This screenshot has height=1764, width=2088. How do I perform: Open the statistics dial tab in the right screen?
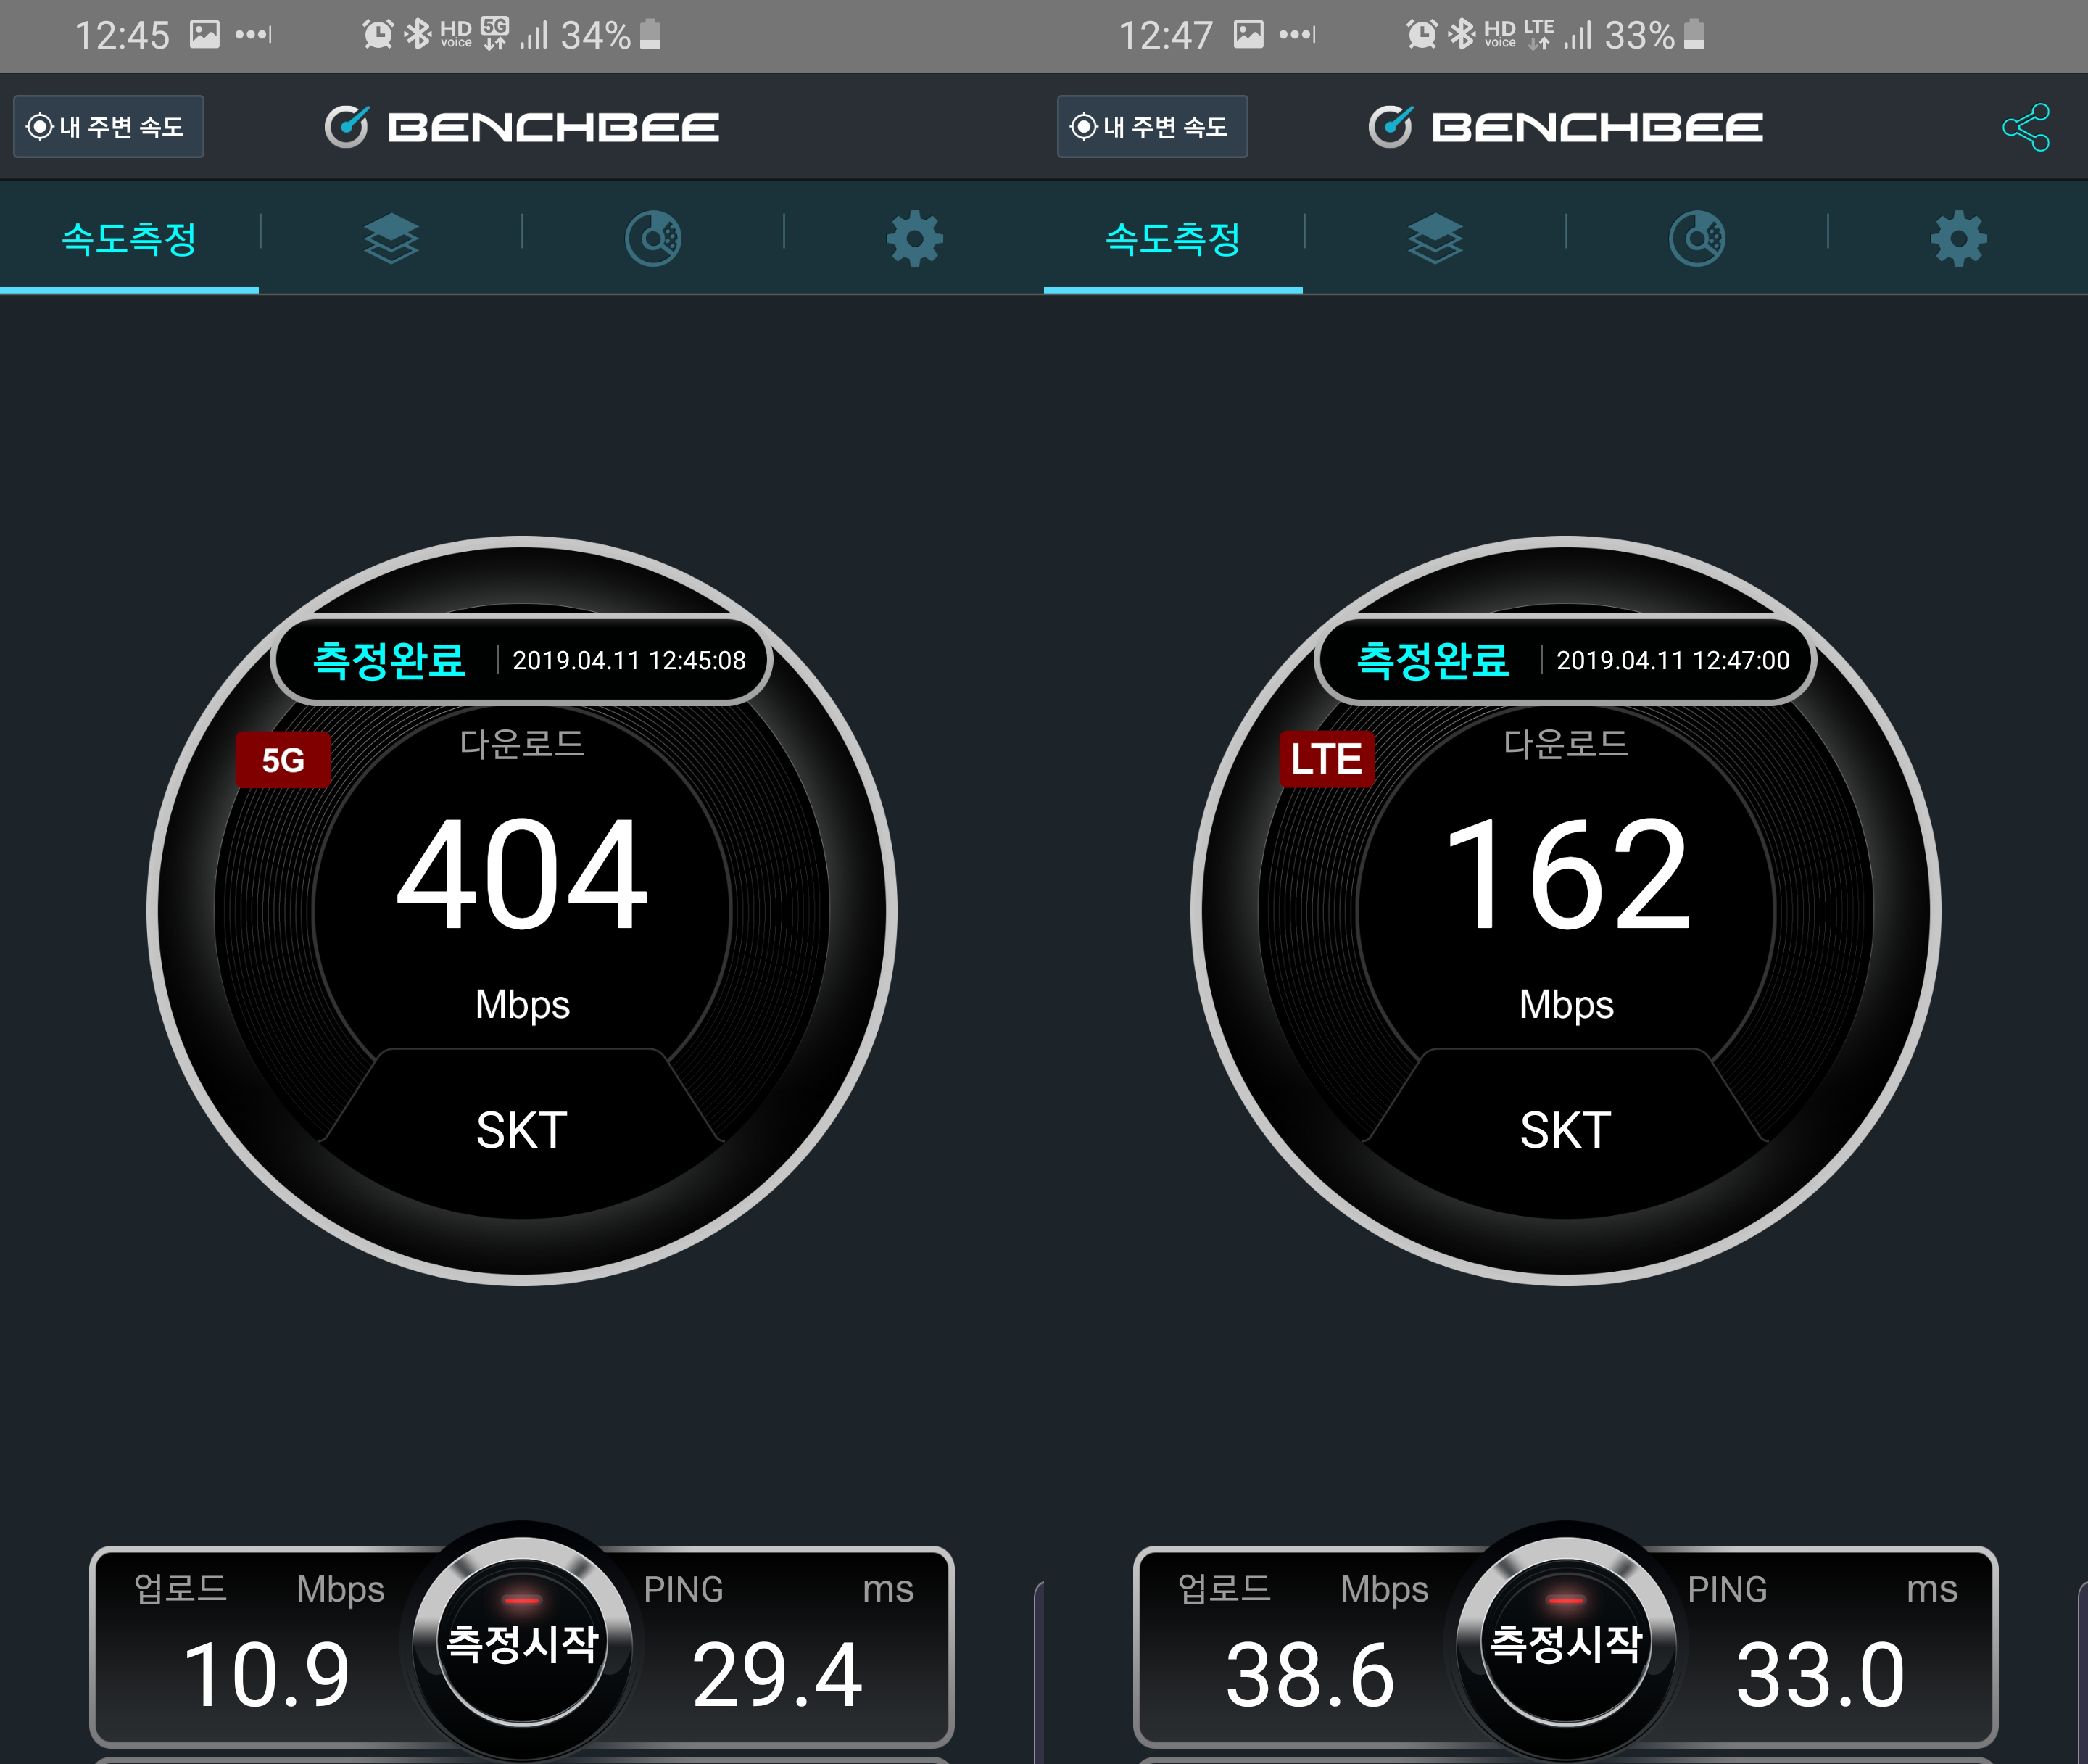(1697, 238)
